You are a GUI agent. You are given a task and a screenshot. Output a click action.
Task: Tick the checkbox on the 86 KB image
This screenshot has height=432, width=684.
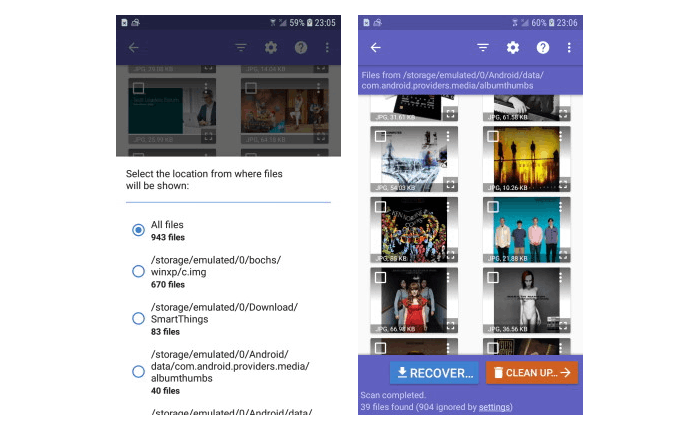[380, 207]
